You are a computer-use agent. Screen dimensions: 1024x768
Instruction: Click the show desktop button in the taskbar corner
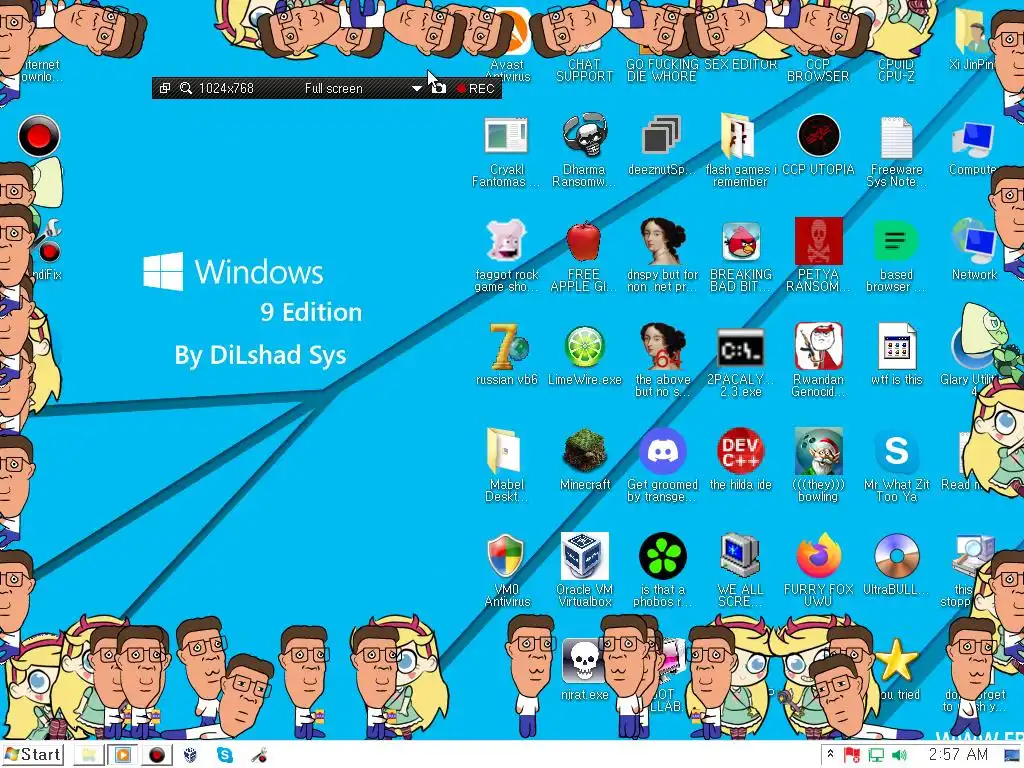[x=1013, y=755]
